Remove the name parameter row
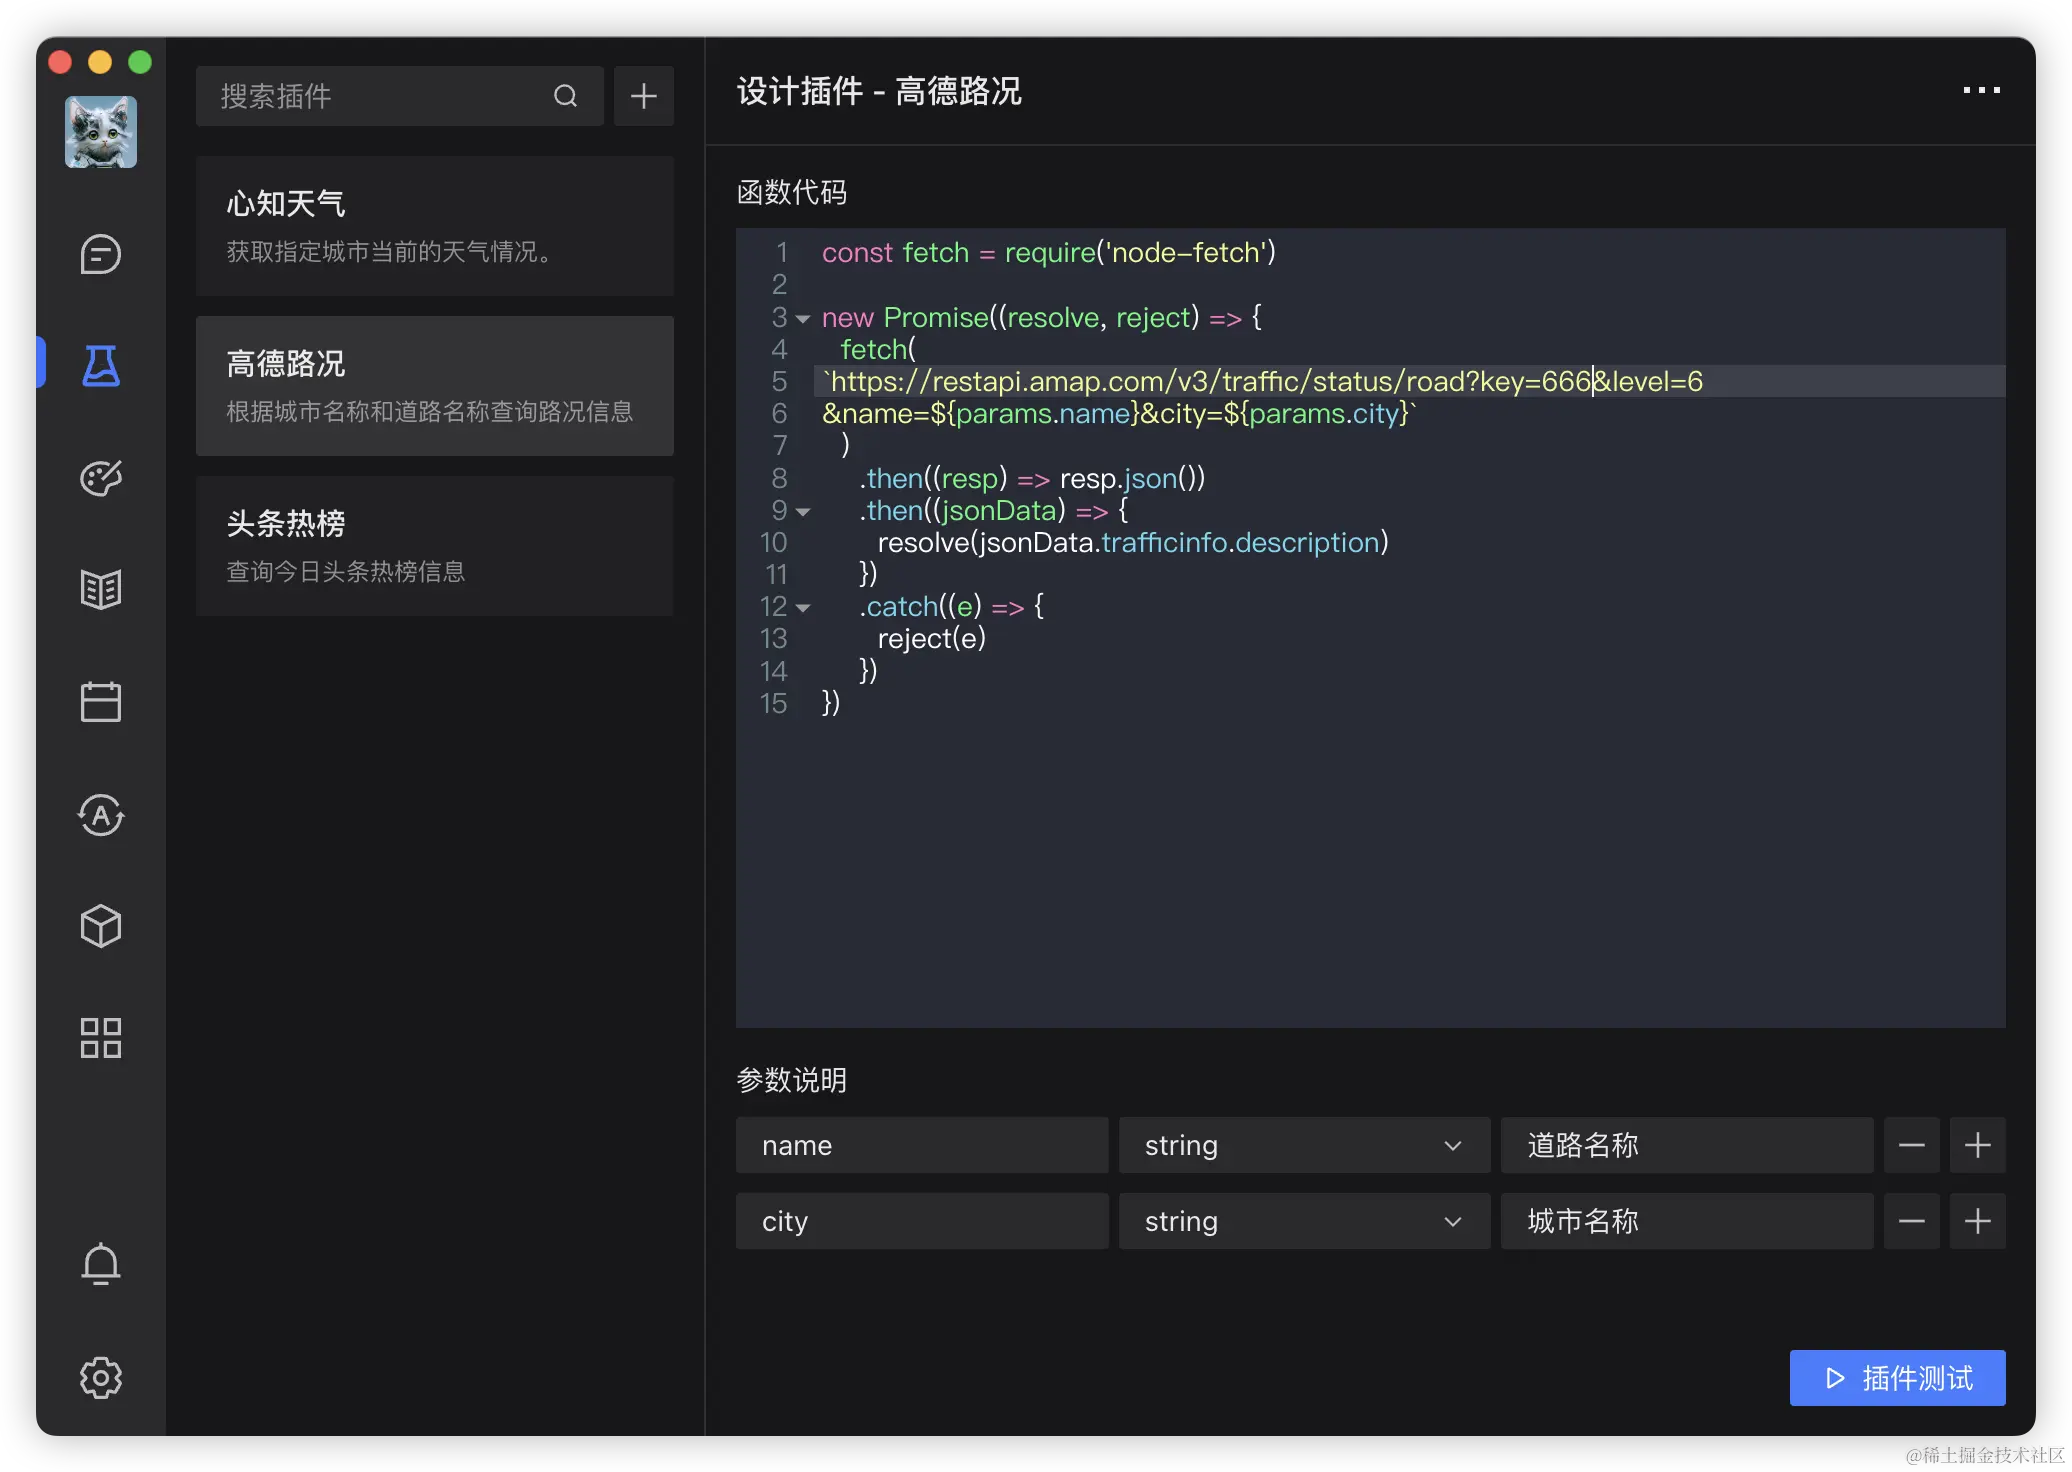2072x1472 pixels. [1911, 1145]
